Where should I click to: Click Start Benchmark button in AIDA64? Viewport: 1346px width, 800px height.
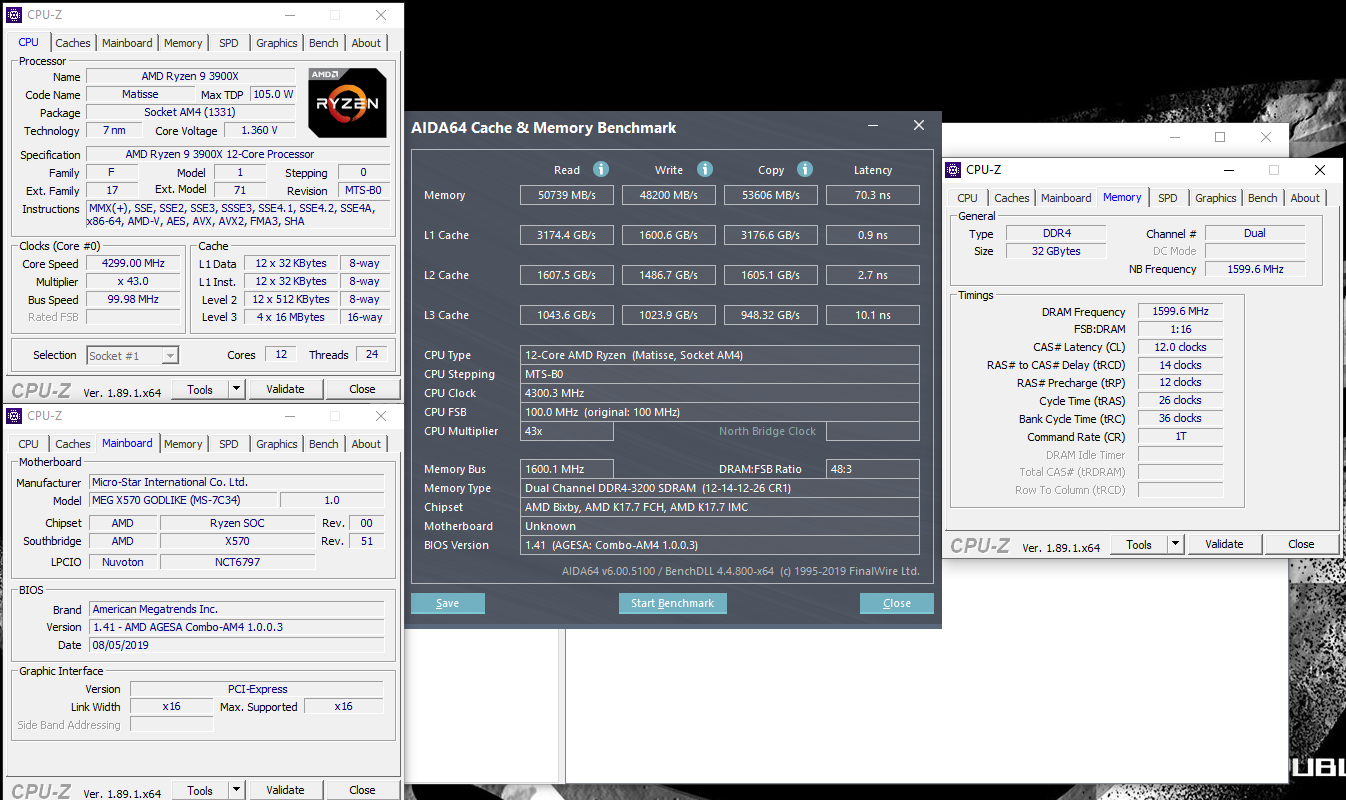click(x=673, y=603)
